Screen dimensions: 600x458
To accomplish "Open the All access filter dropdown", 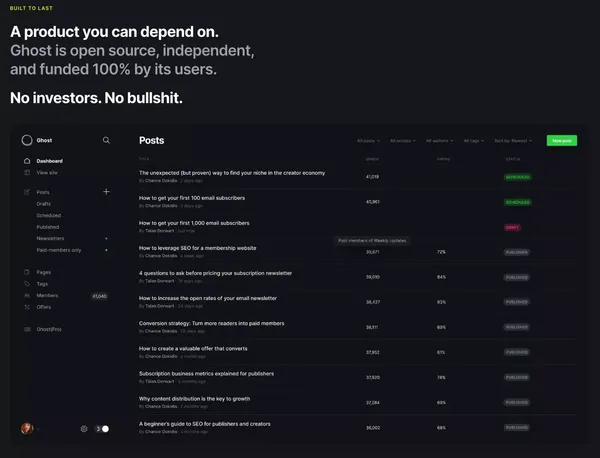I will (x=403, y=141).
